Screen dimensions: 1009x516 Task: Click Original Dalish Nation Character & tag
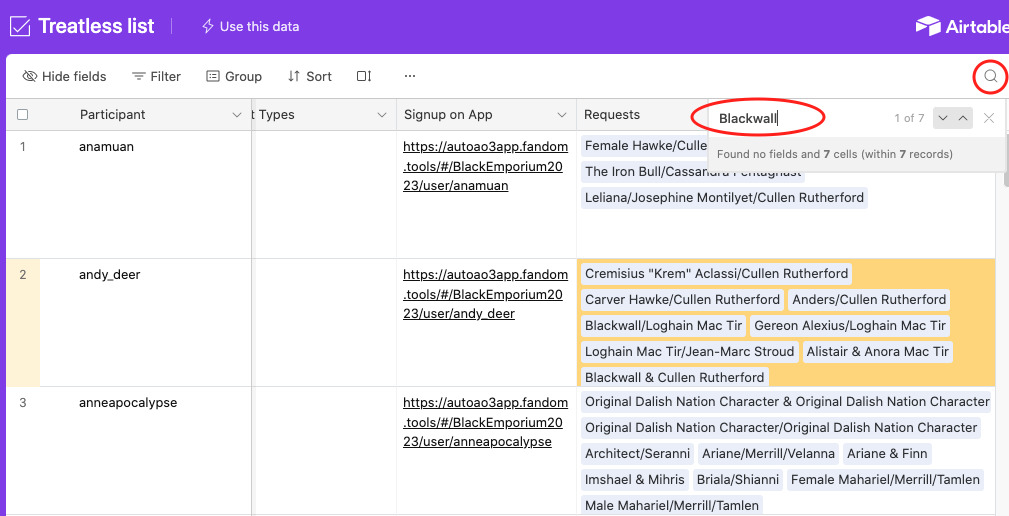pos(787,401)
